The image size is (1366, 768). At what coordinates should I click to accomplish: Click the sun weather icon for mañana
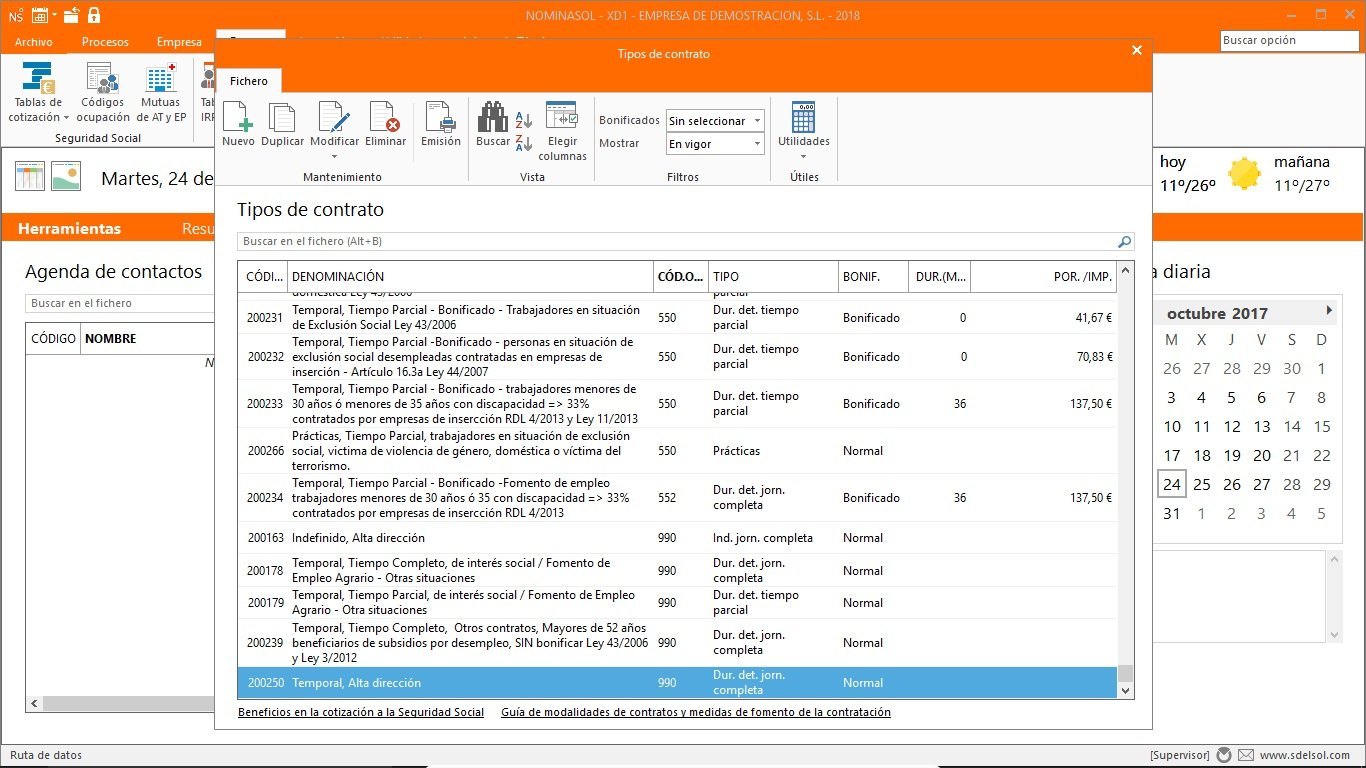coord(1244,174)
